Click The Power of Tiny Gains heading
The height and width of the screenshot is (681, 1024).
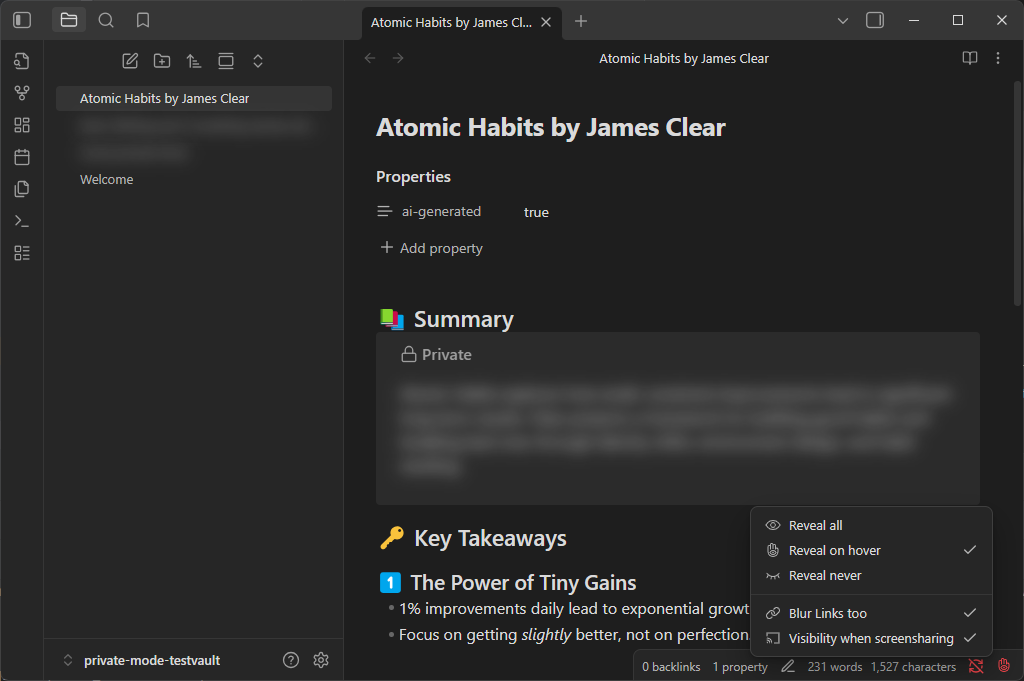(523, 582)
